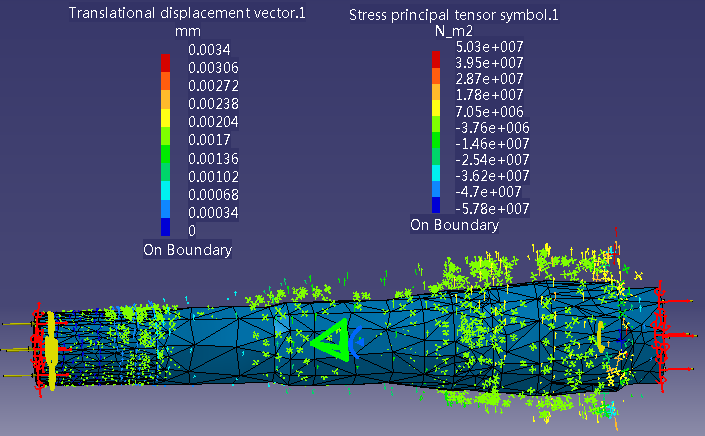Select the 0.00136 displacement value
The width and height of the screenshot is (705, 436).
pyautogui.click(x=213, y=159)
